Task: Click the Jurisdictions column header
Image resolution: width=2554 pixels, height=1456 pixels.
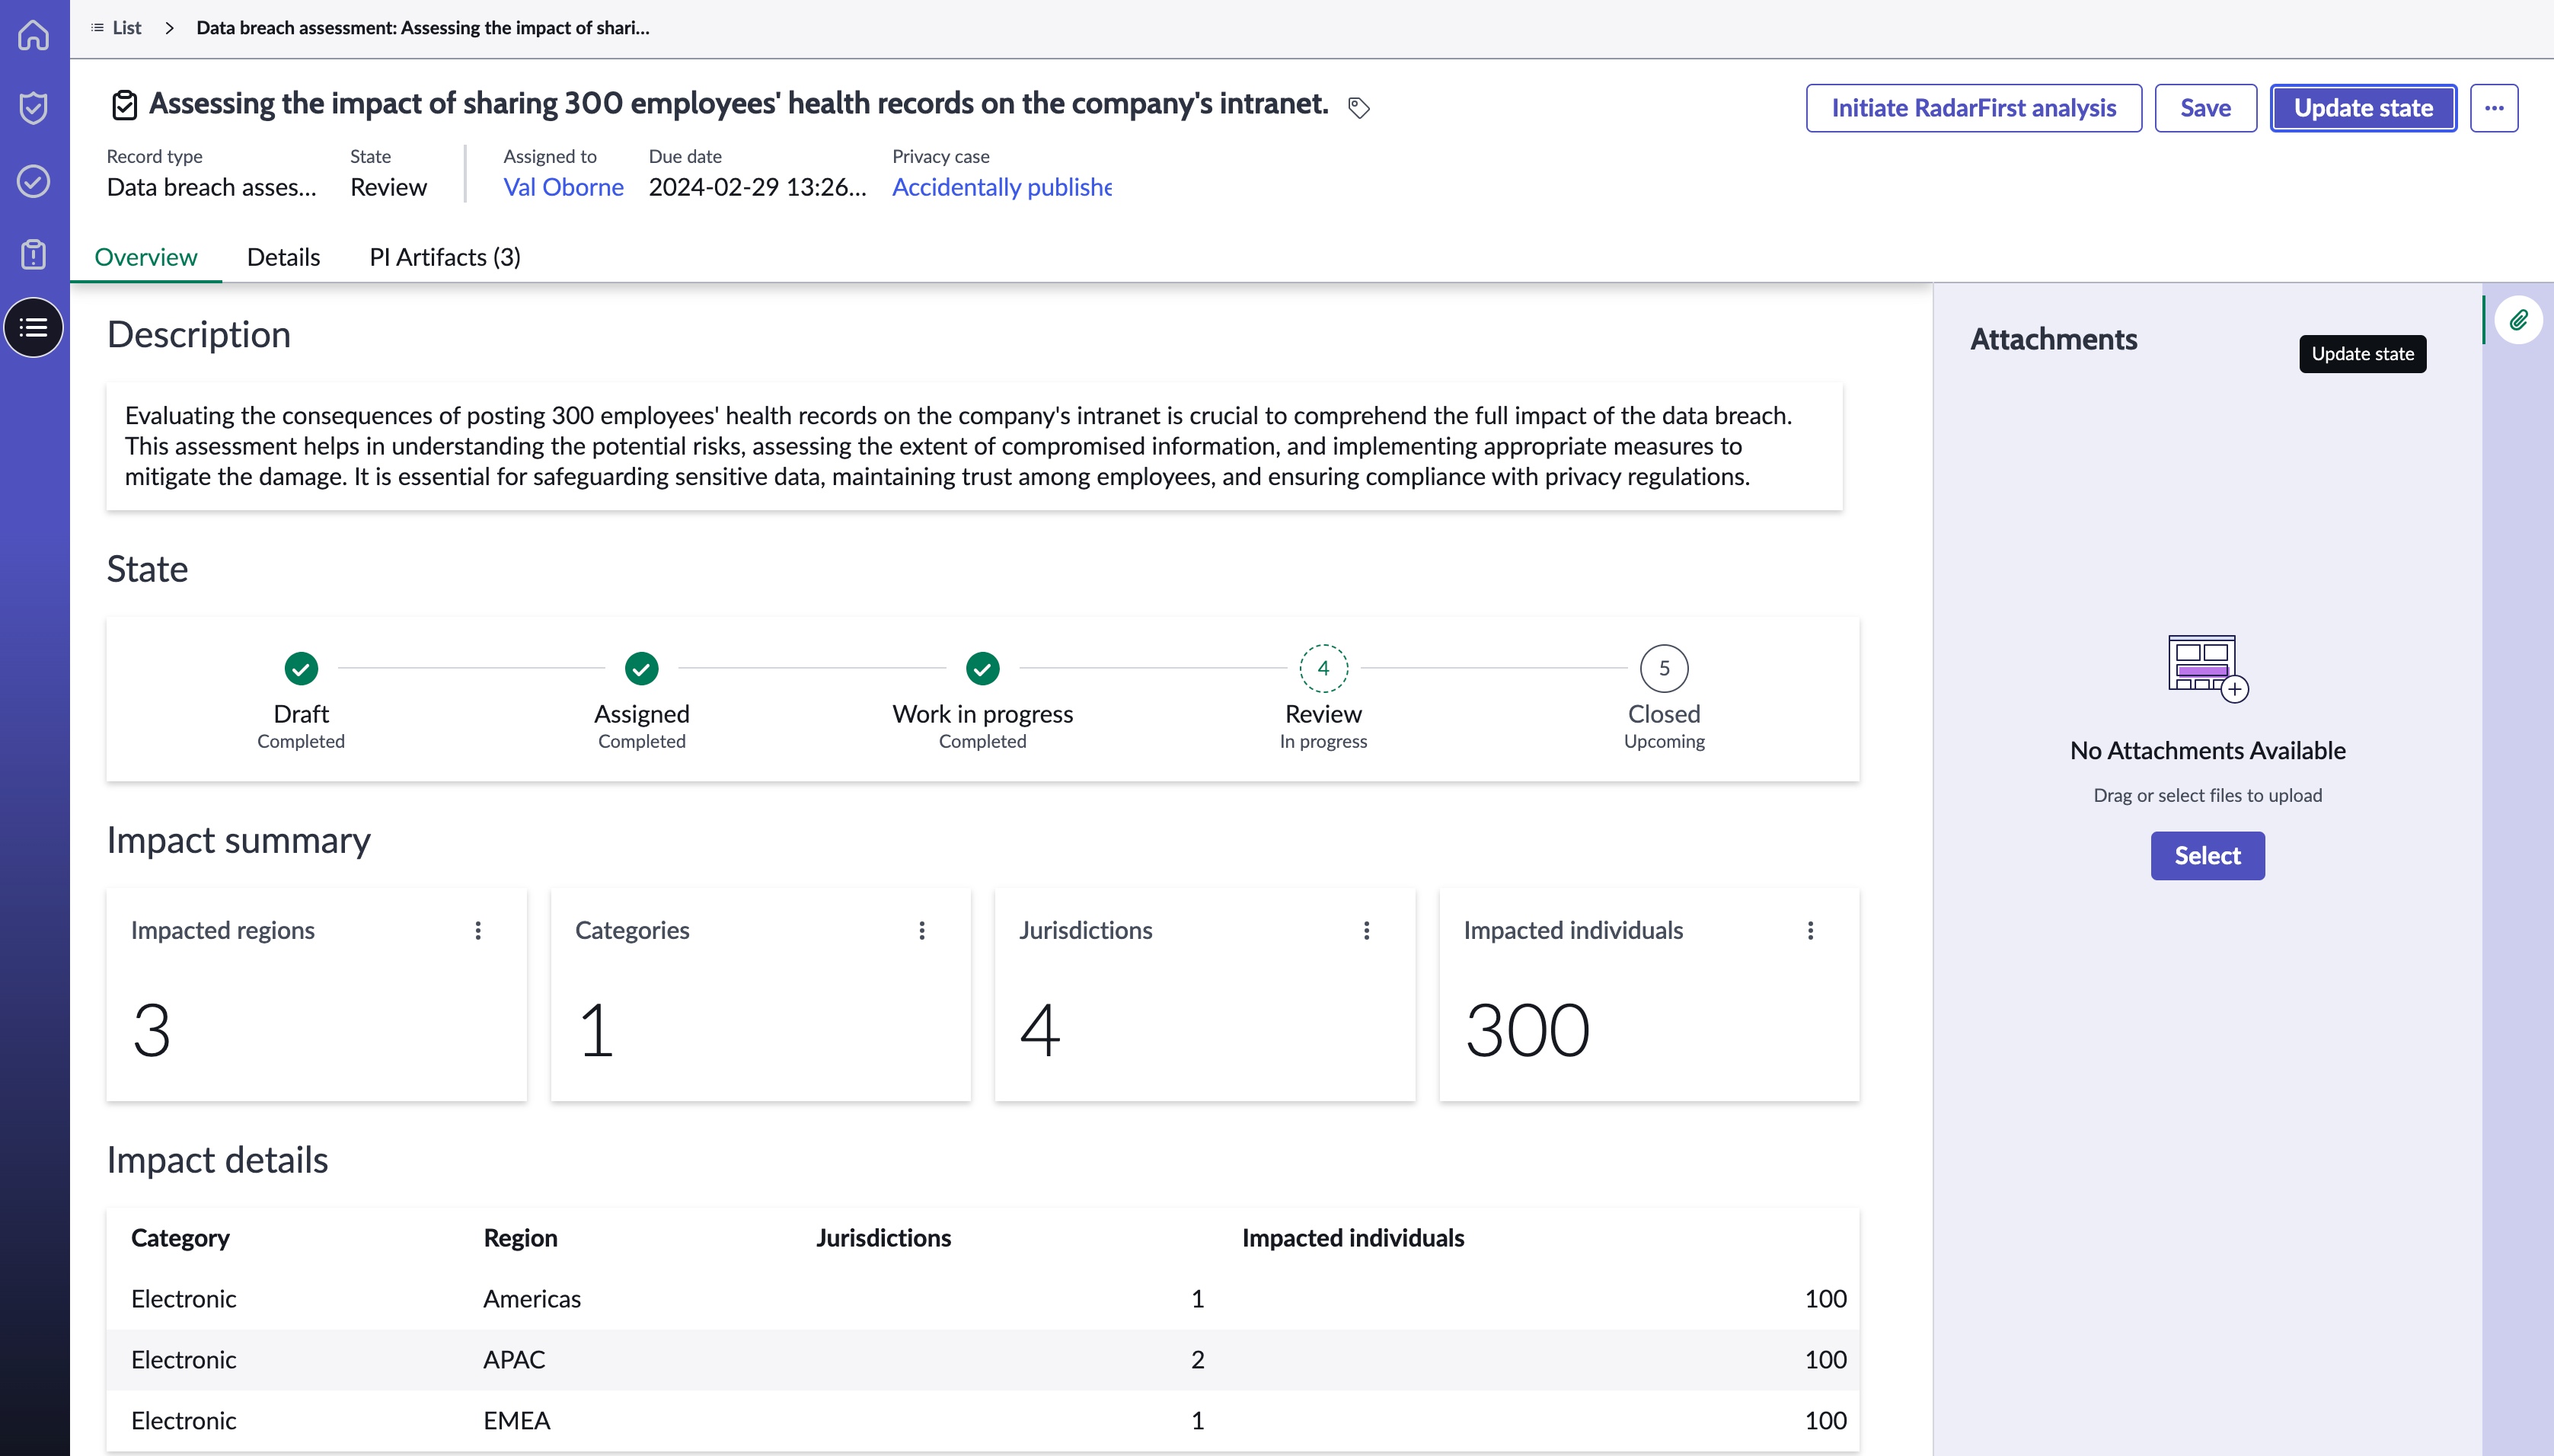Action: 884,1238
